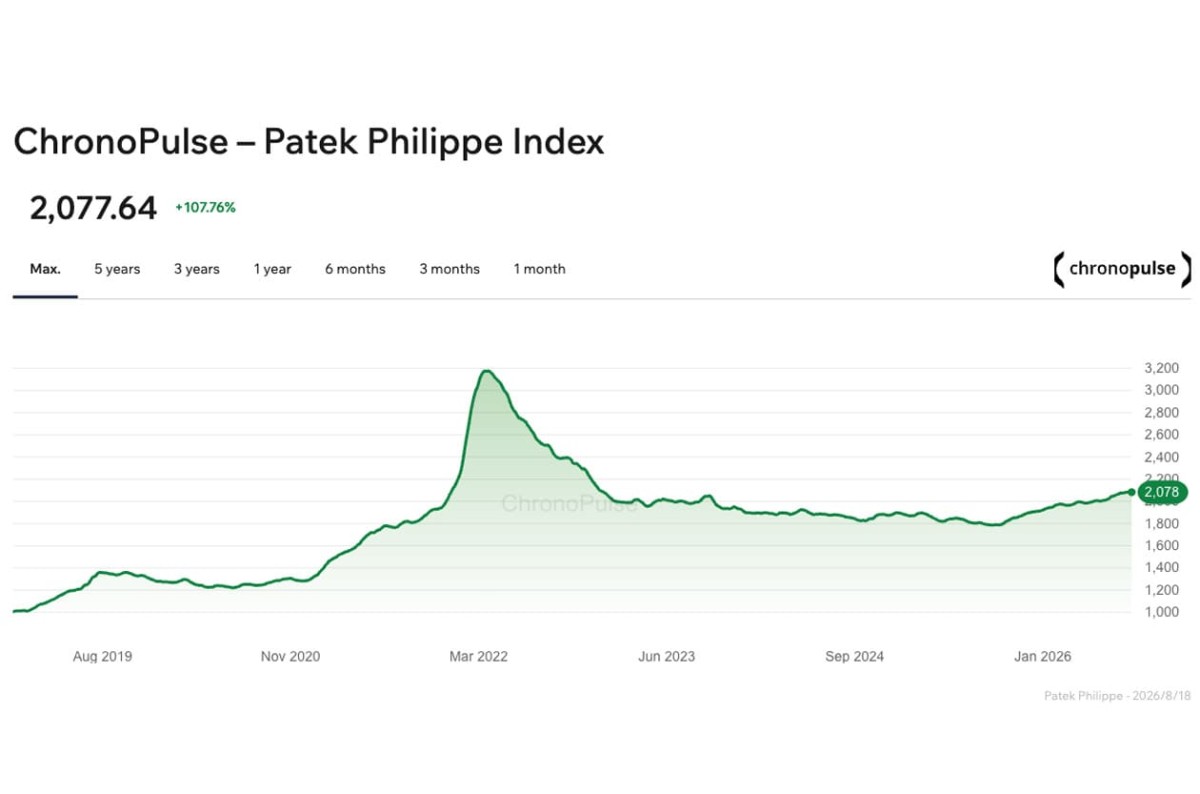Click the ChronoPulse – Patek Philippe Index title
This screenshot has height=794, width=1200.
[309, 142]
